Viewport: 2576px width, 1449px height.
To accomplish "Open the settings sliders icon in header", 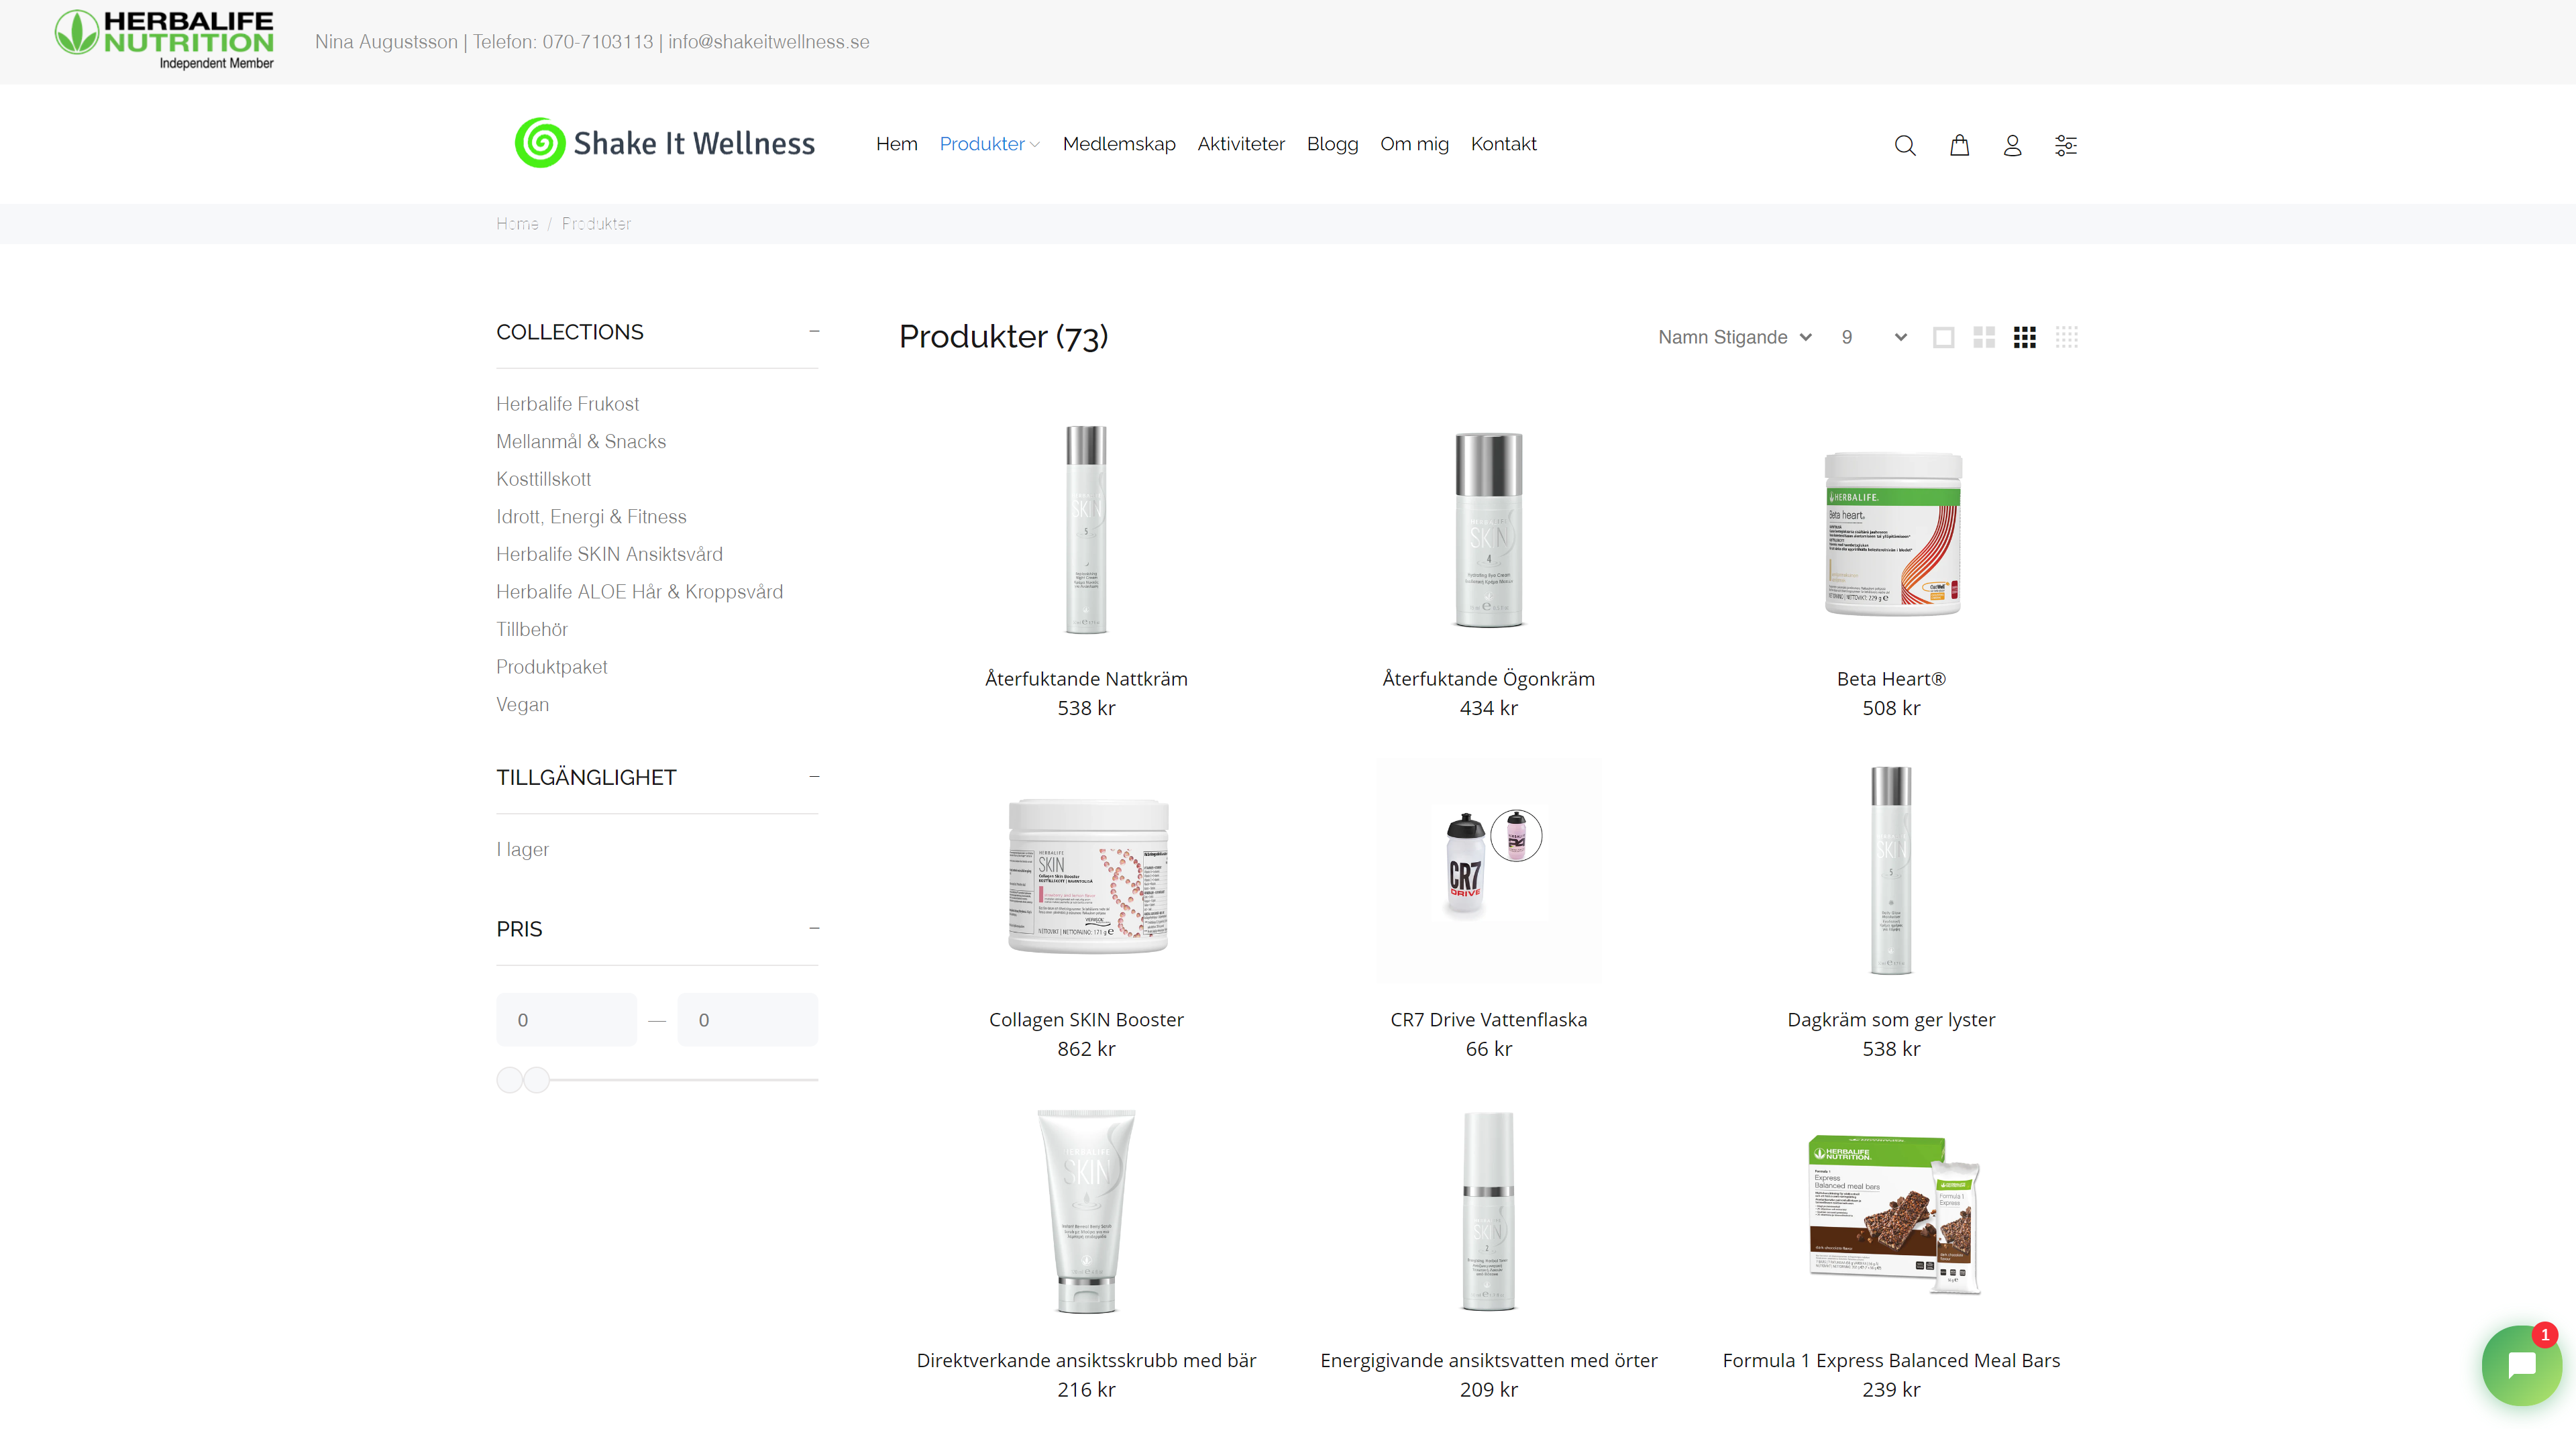I will tap(2065, 145).
